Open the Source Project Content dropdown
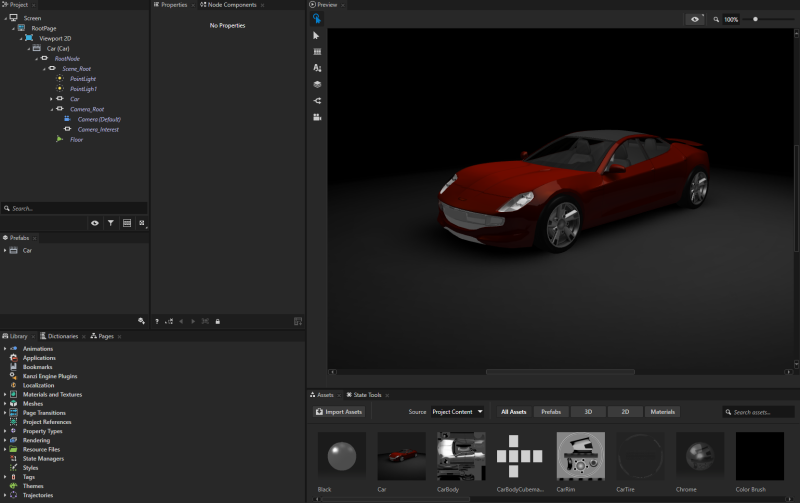 click(458, 412)
